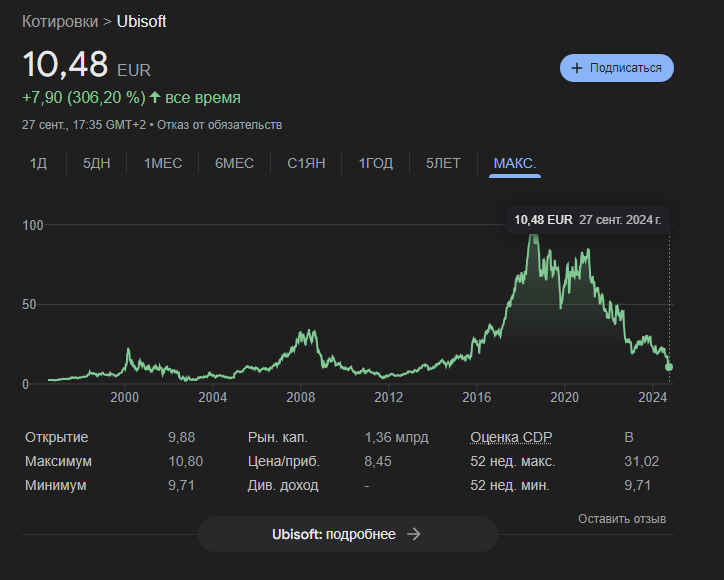This screenshot has width=724, height=580.
Task: Click the 52 нед. мин. label
Action: [x=510, y=485]
